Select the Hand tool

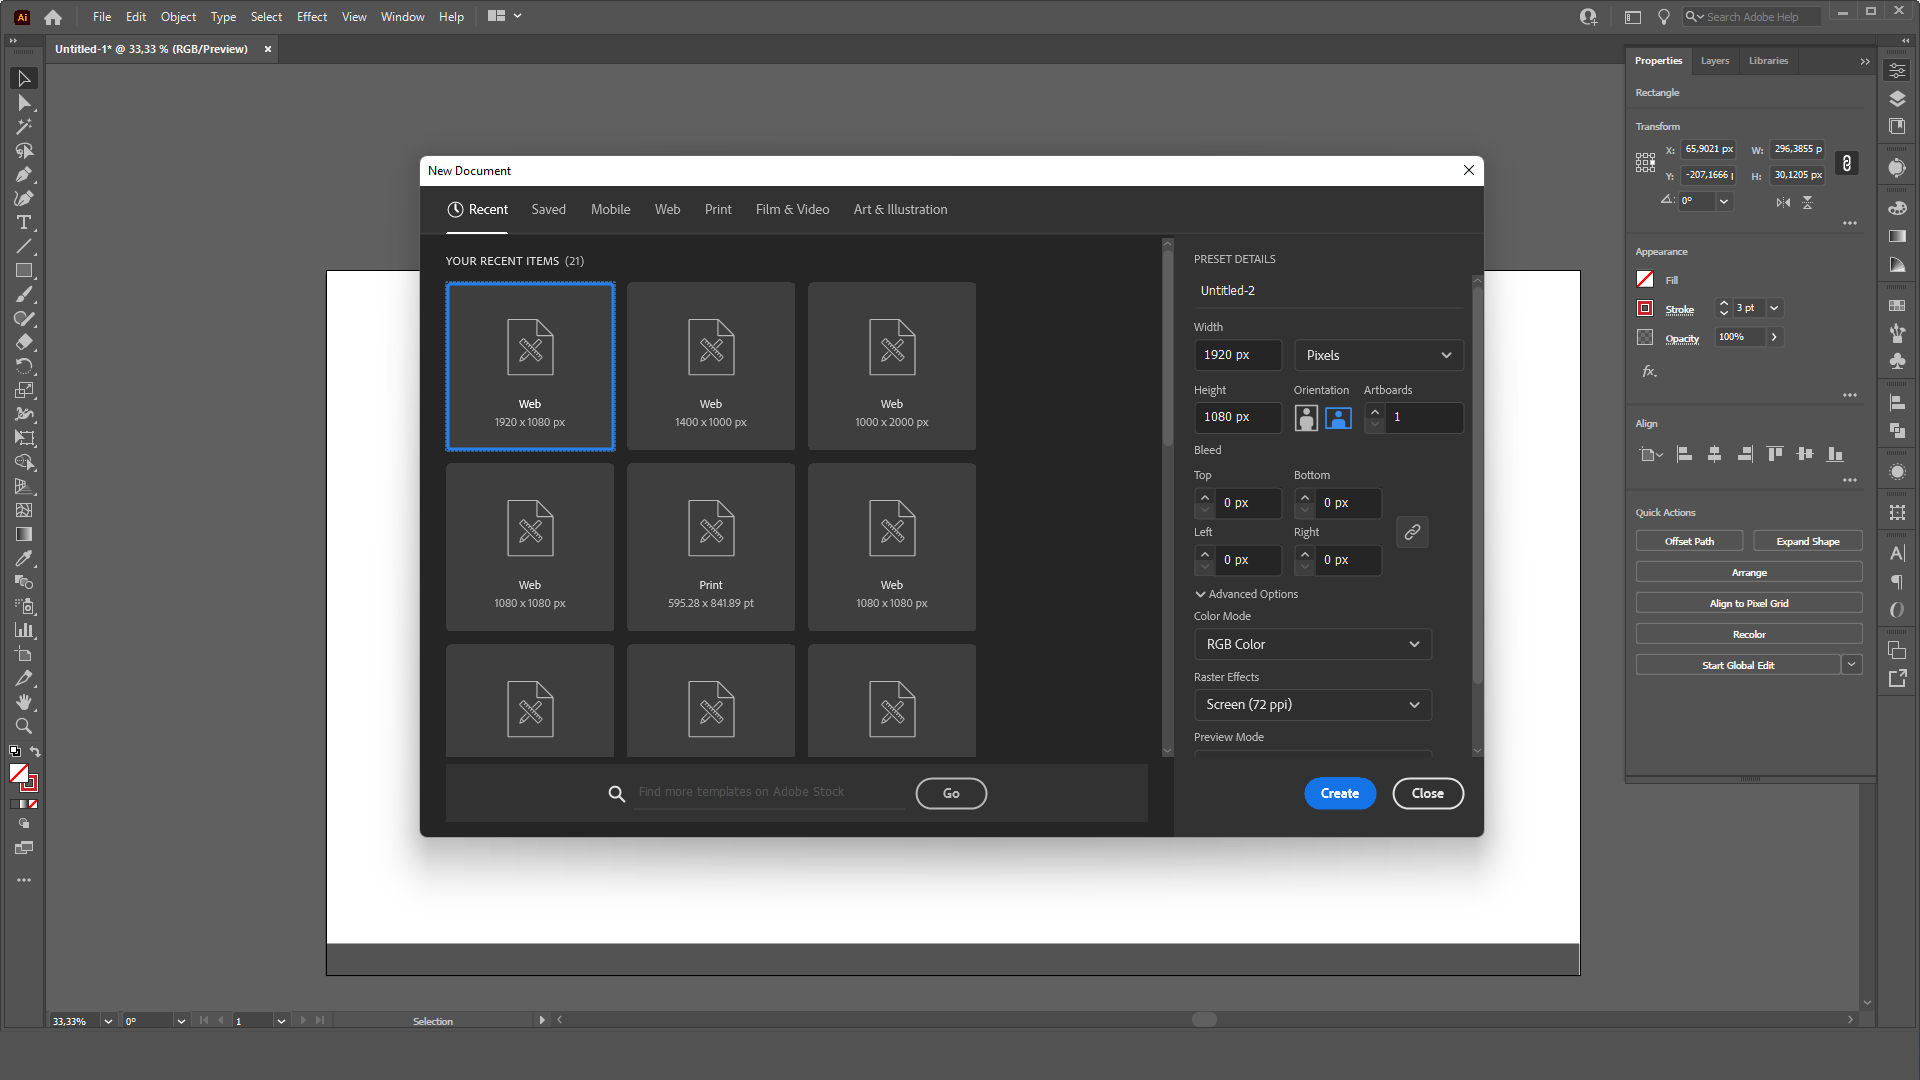[x=24, y=702]
